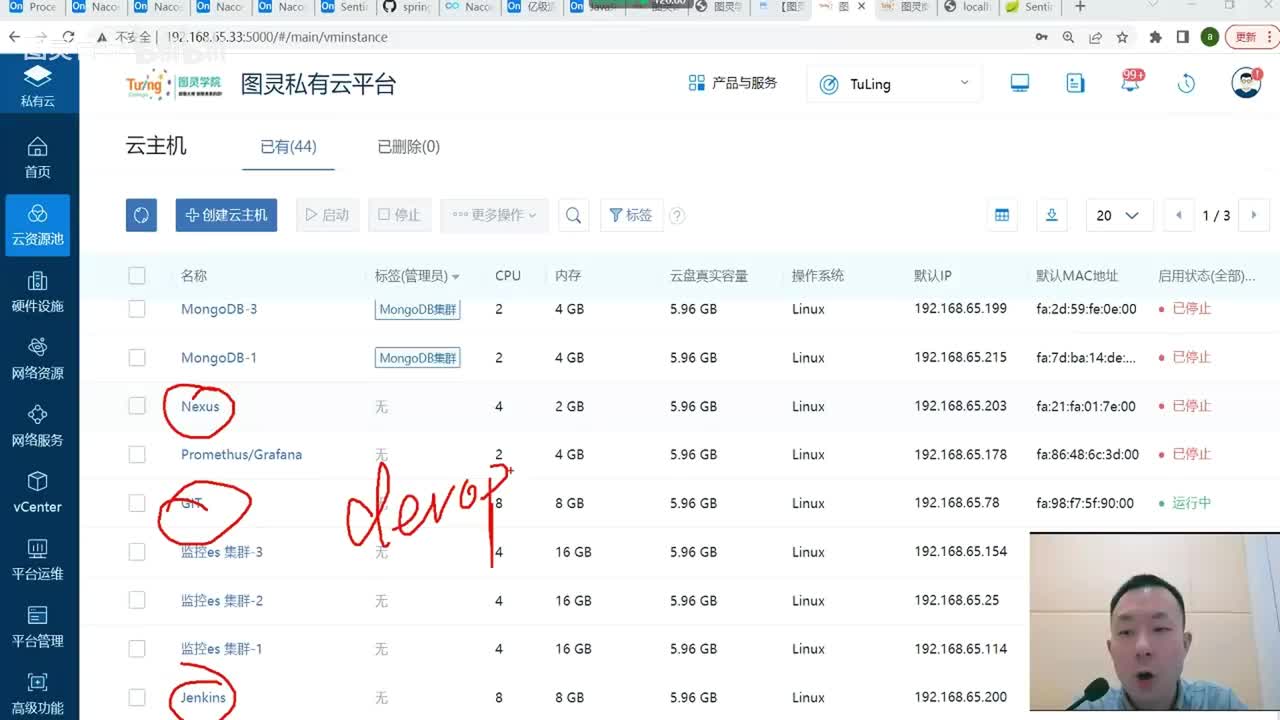Open the vCenter sidebar item
This screenshot has height=720, width=1280.
[x=37, y=493]
